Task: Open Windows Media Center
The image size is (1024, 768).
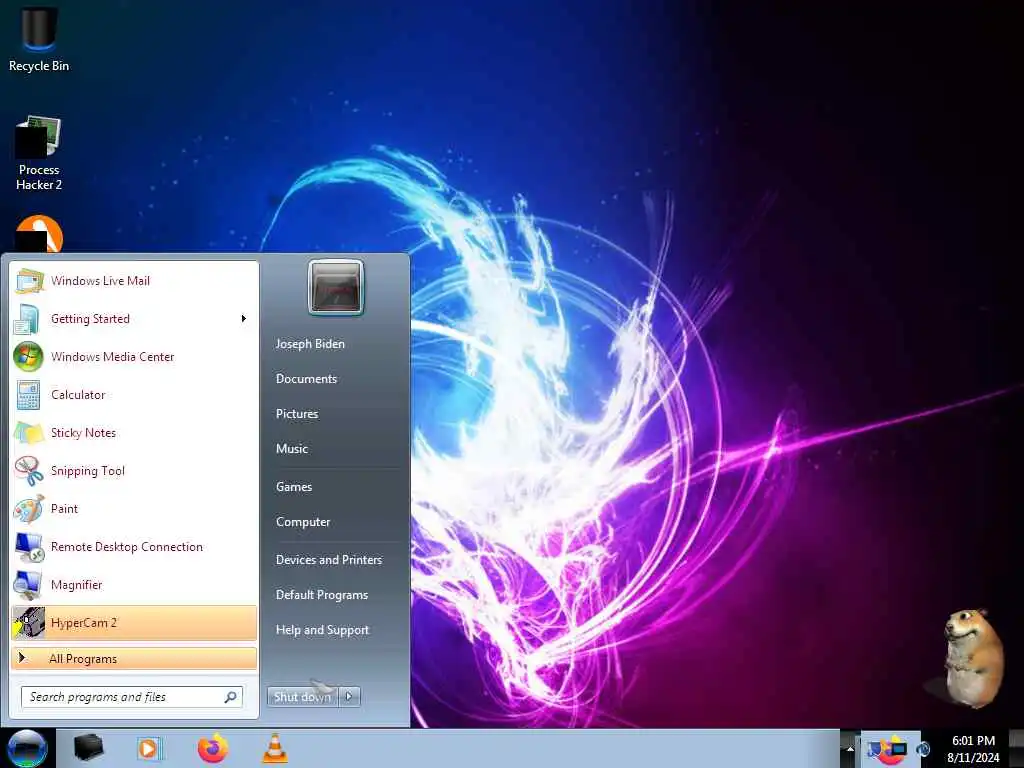Action: 134,357
